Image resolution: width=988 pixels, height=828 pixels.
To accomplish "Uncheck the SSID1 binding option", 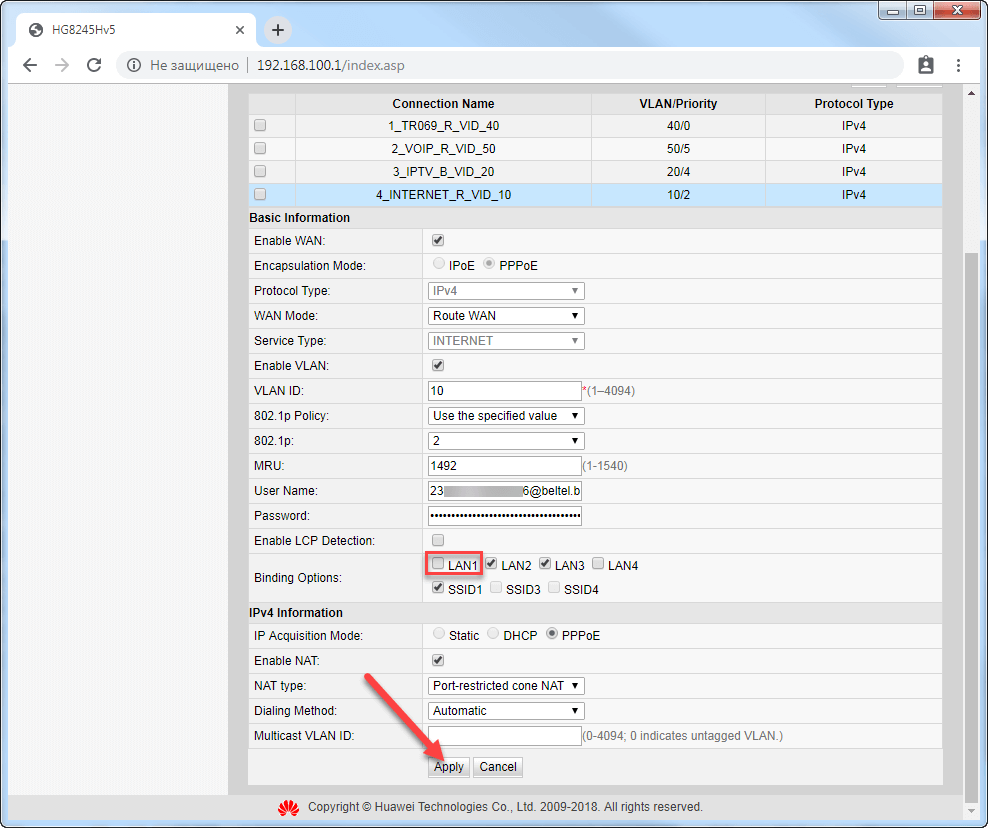I will point(438,589).
